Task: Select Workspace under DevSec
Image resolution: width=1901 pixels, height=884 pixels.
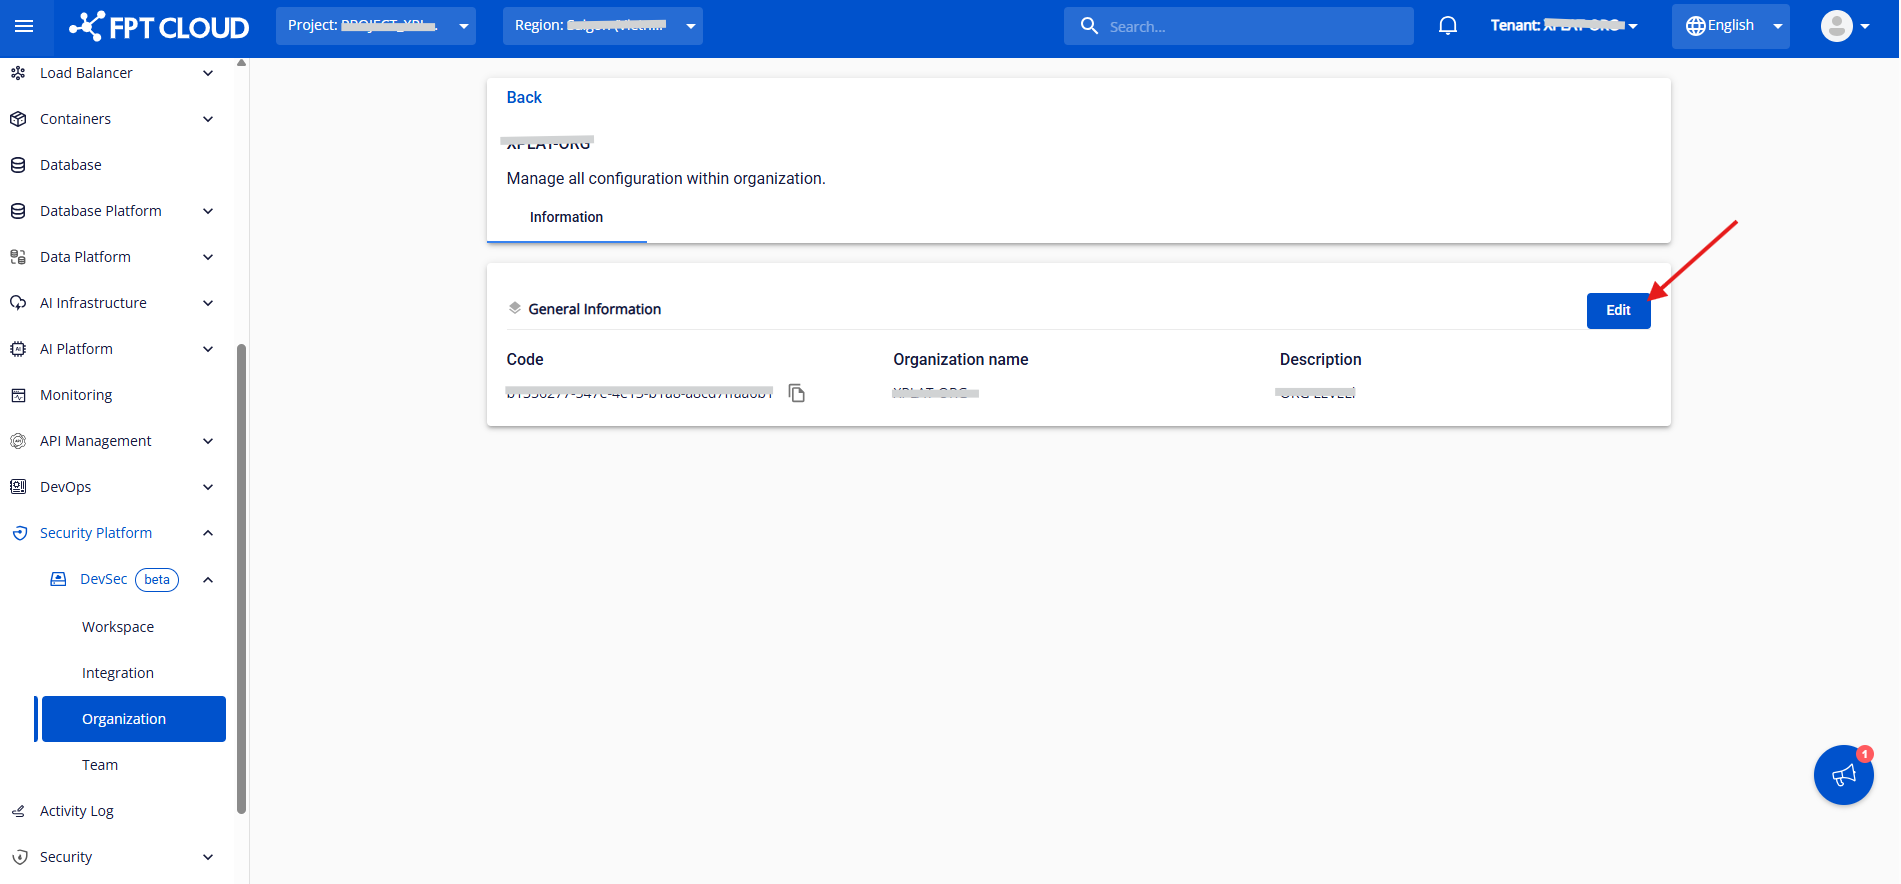Action: point(118,627)
